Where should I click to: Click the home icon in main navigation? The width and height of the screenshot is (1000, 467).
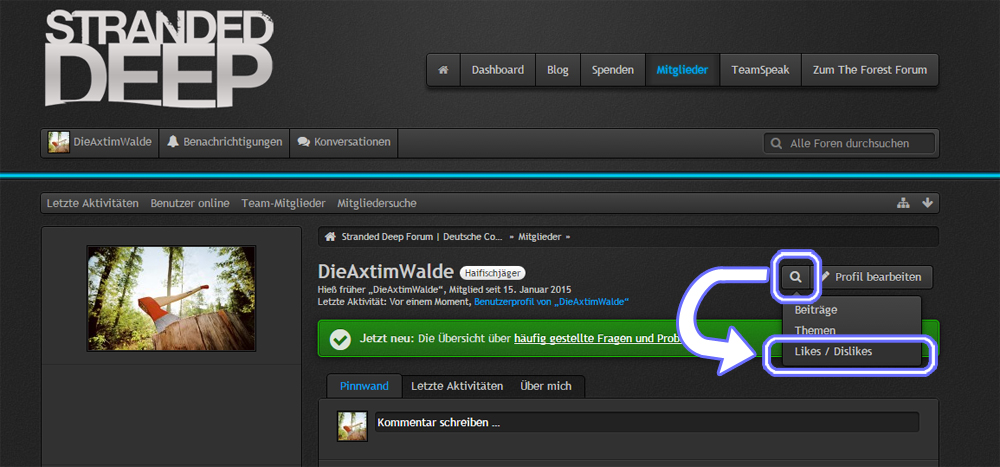[443, 70]
